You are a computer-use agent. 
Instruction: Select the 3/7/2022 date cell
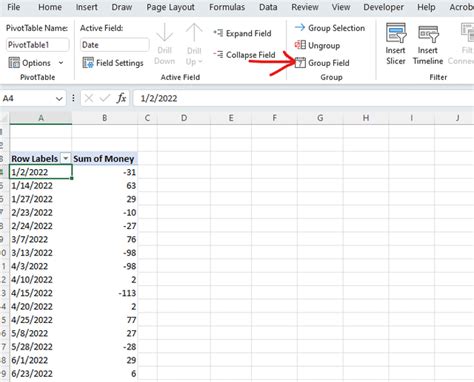click(41, 239)
